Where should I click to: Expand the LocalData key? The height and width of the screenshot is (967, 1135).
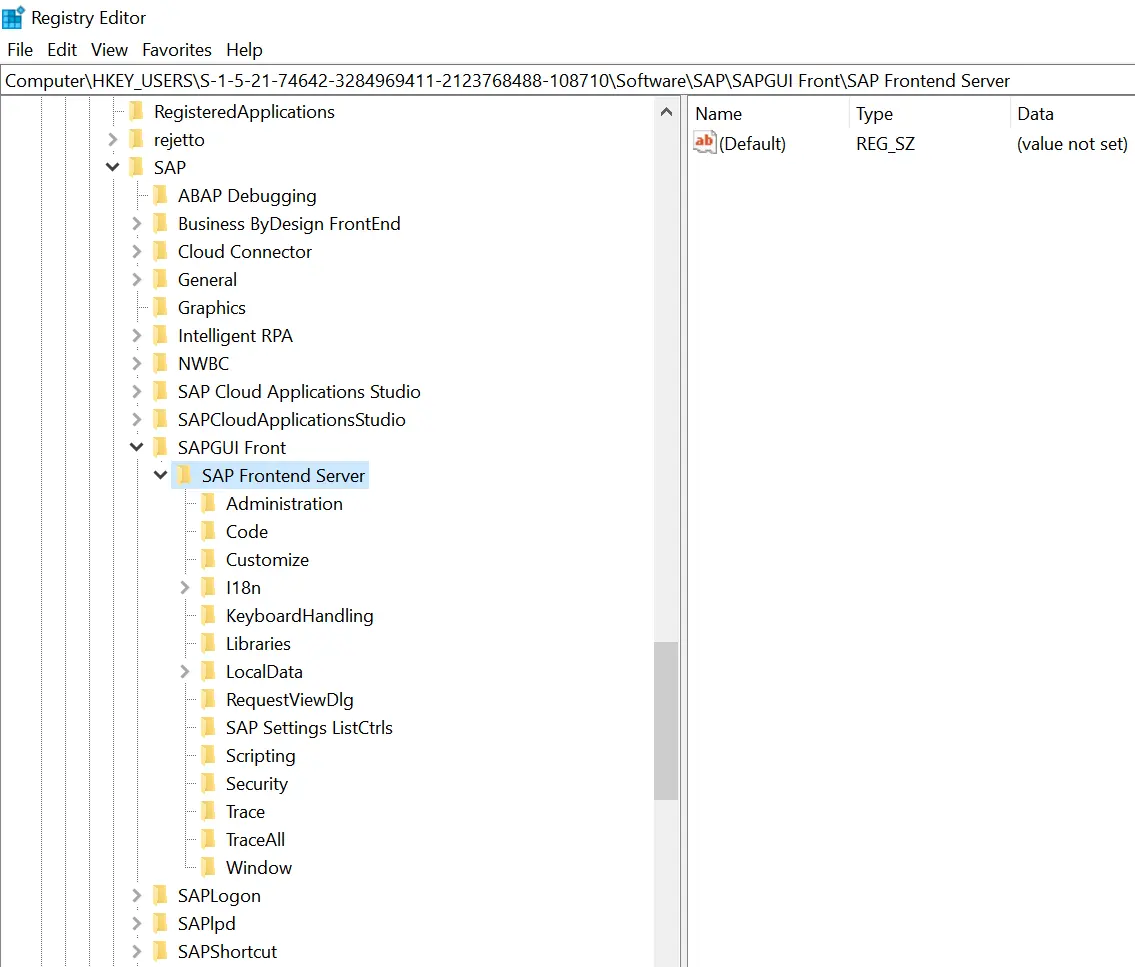185,671
